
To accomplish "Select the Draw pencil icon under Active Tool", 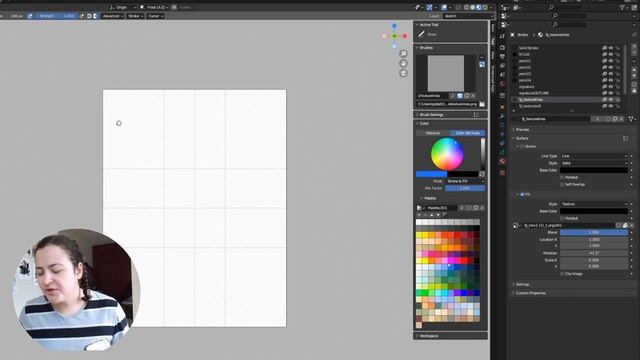I will pyautogui.click(x=421, y=35).
